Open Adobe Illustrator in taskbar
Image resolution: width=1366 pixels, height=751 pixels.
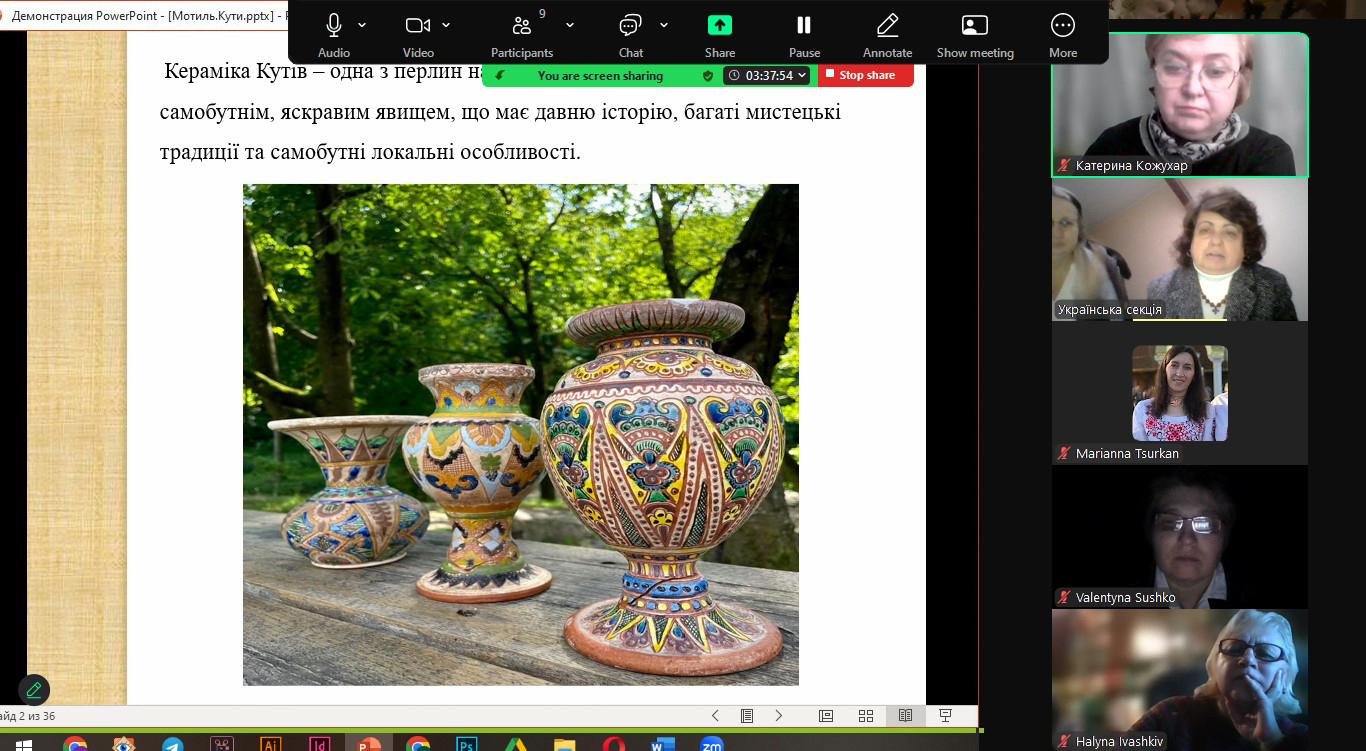(270, 744)
